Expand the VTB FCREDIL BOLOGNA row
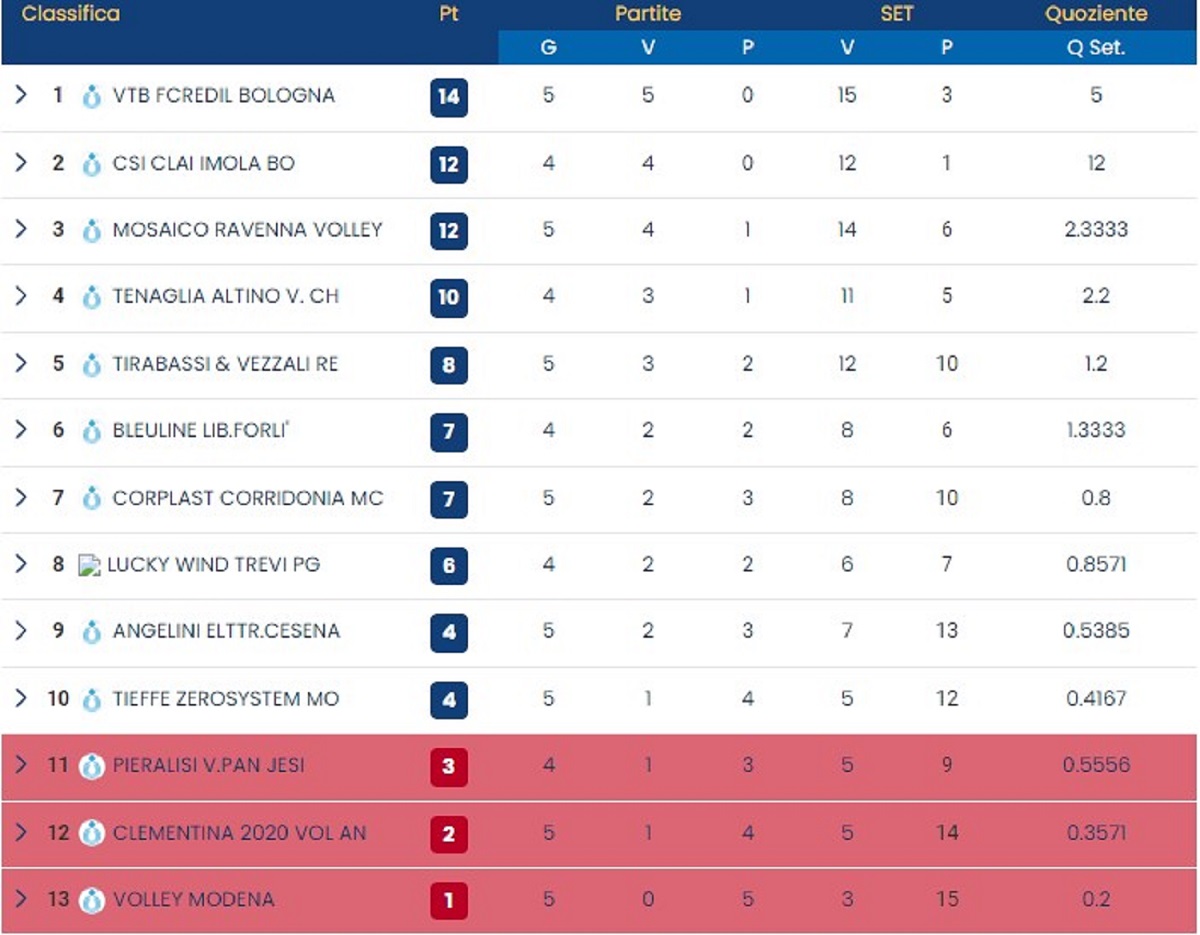The image size is (1200, 935). click(21, 95)
